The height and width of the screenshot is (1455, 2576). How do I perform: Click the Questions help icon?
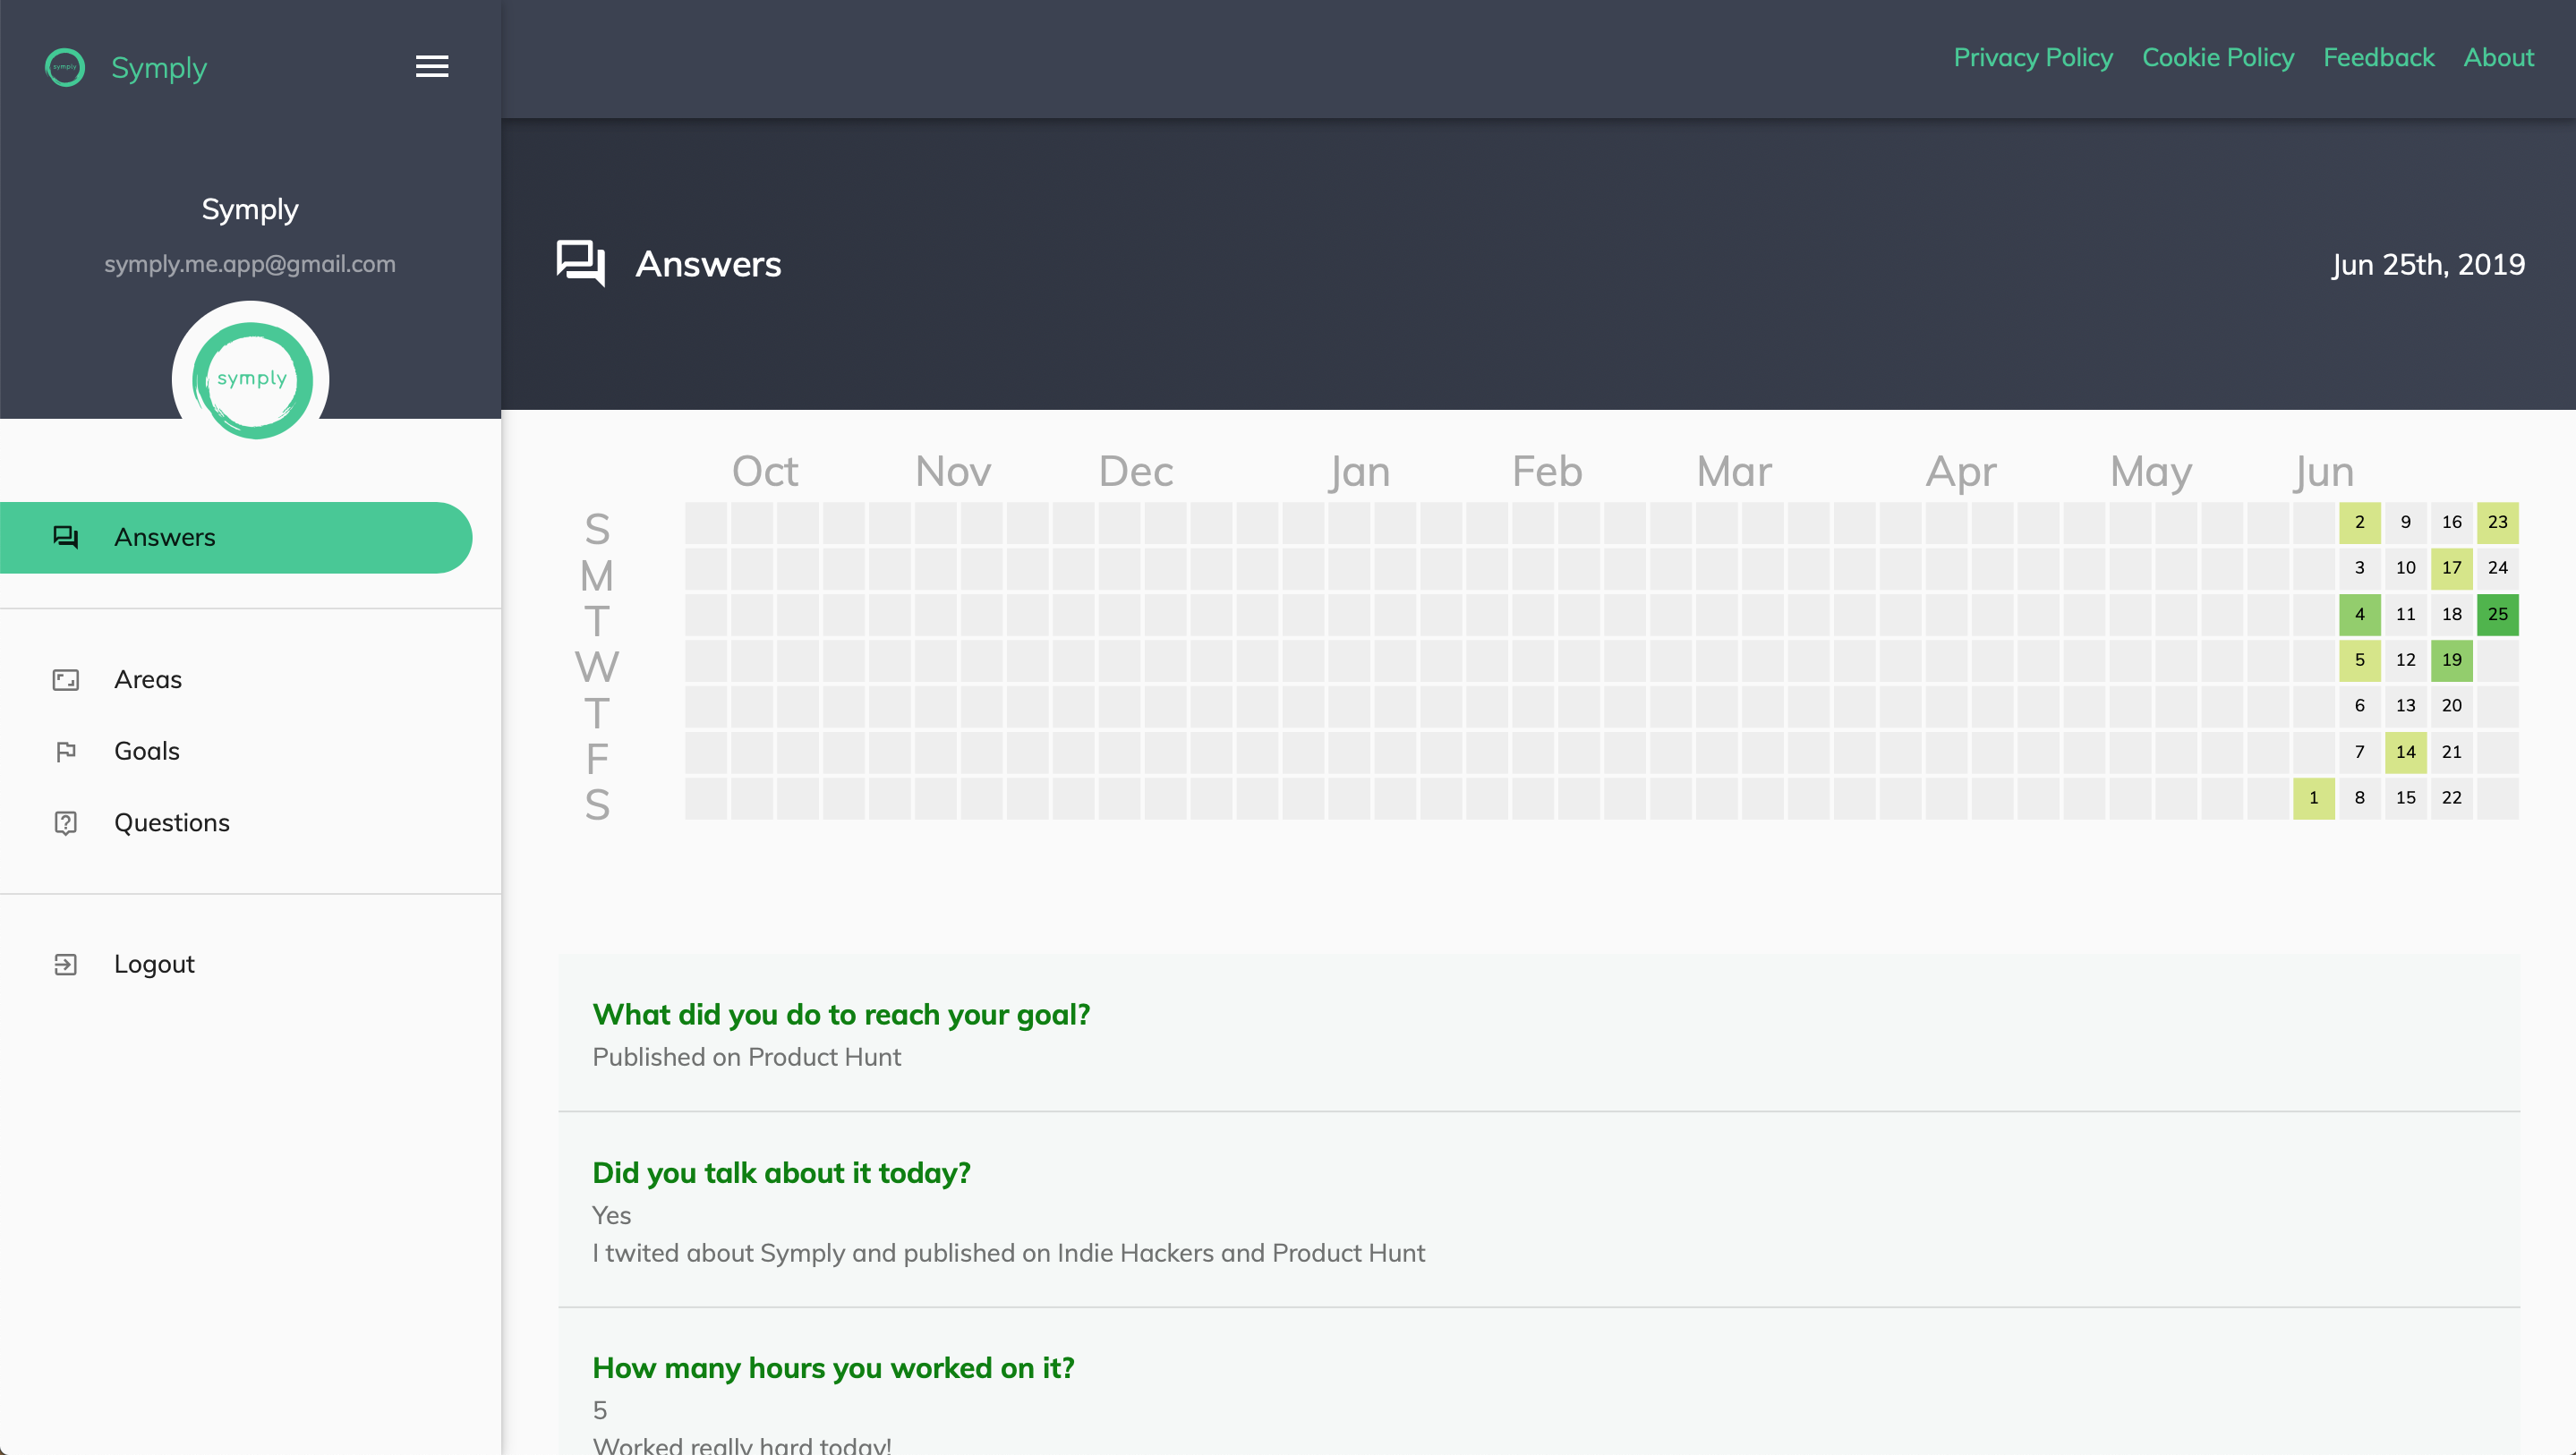click(66, 823)
